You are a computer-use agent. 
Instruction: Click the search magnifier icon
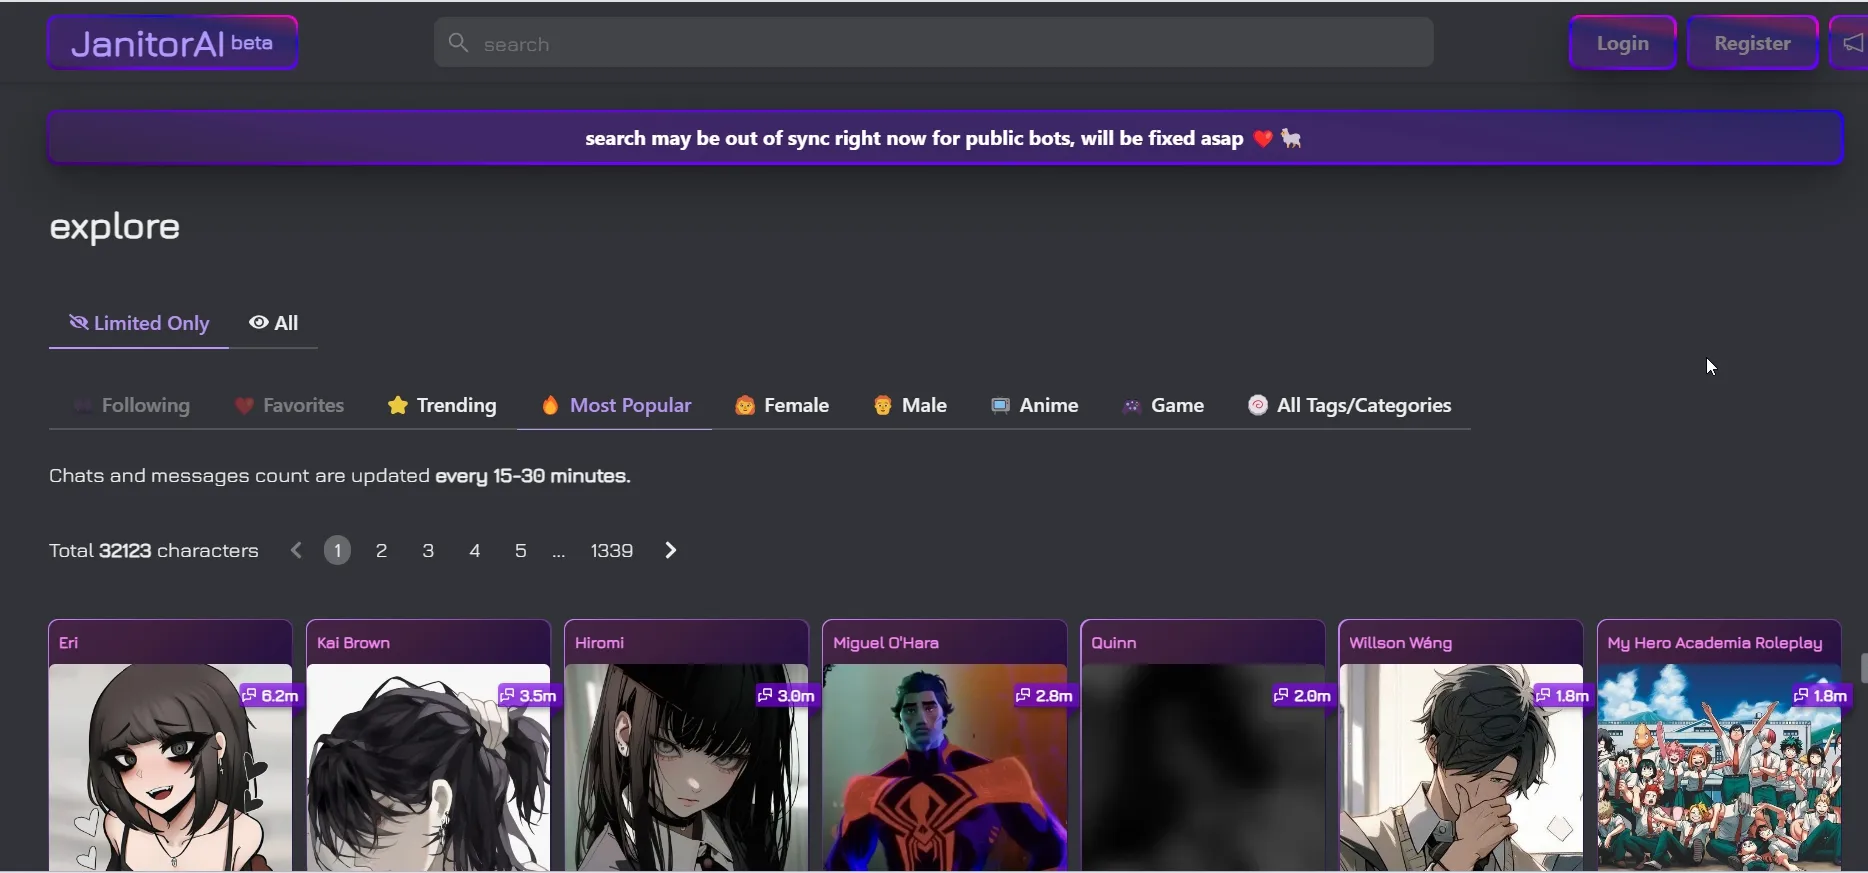(x=458, y=43)
